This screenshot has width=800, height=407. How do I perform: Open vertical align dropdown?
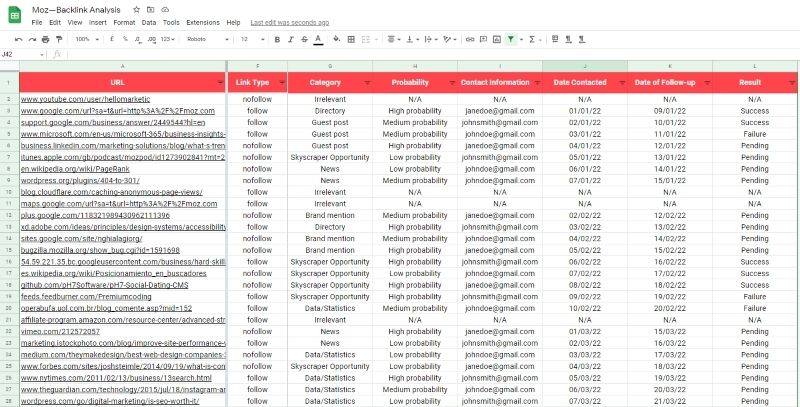(411, 39)
